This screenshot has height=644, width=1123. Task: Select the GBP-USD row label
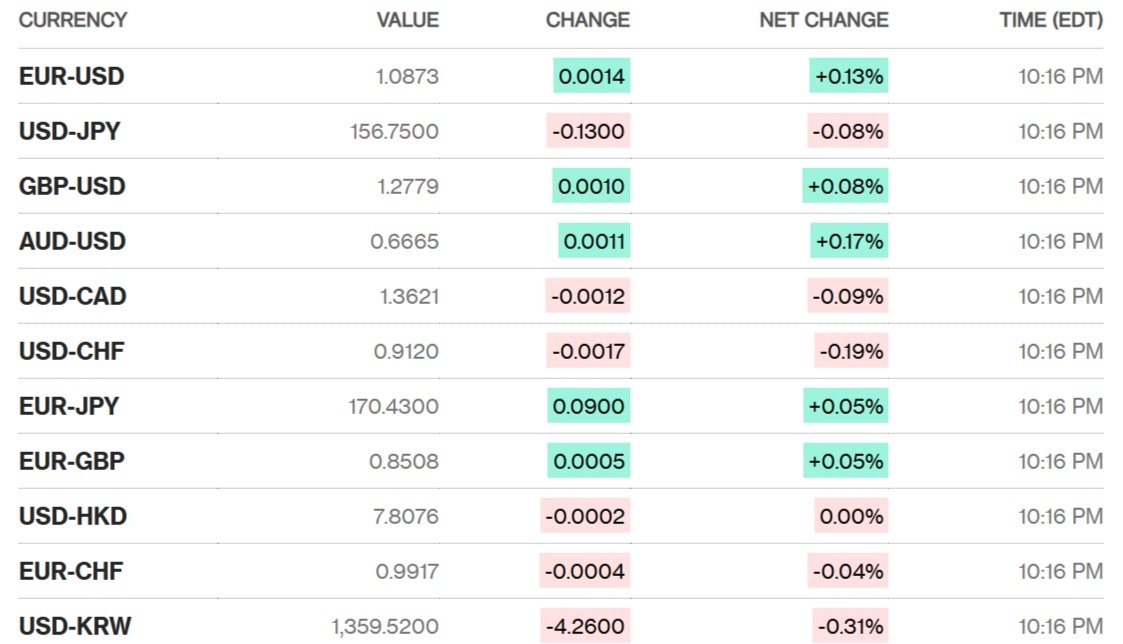72,186
